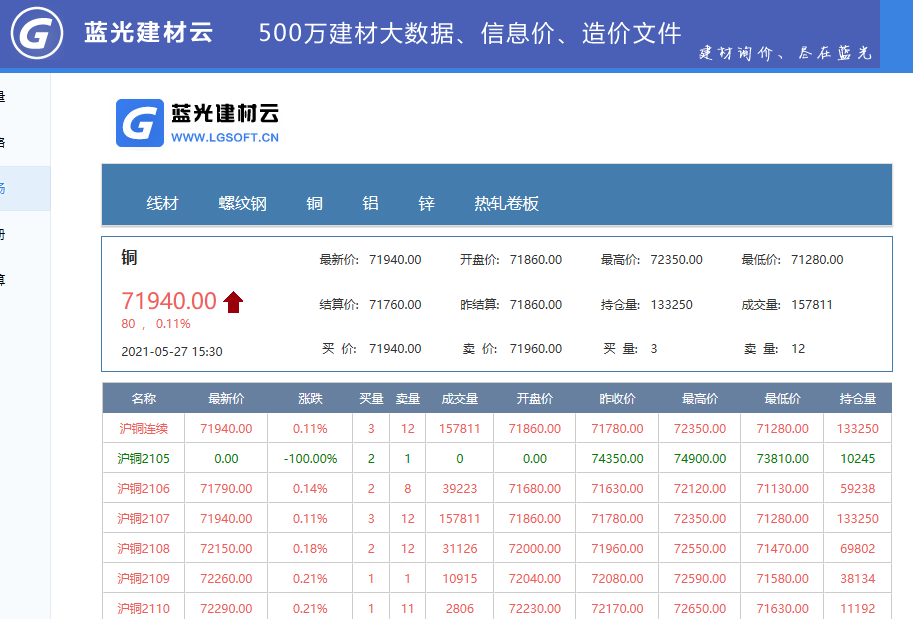
Task: Click 沪铜2105 open interest 10245
Action: point(858,459)
